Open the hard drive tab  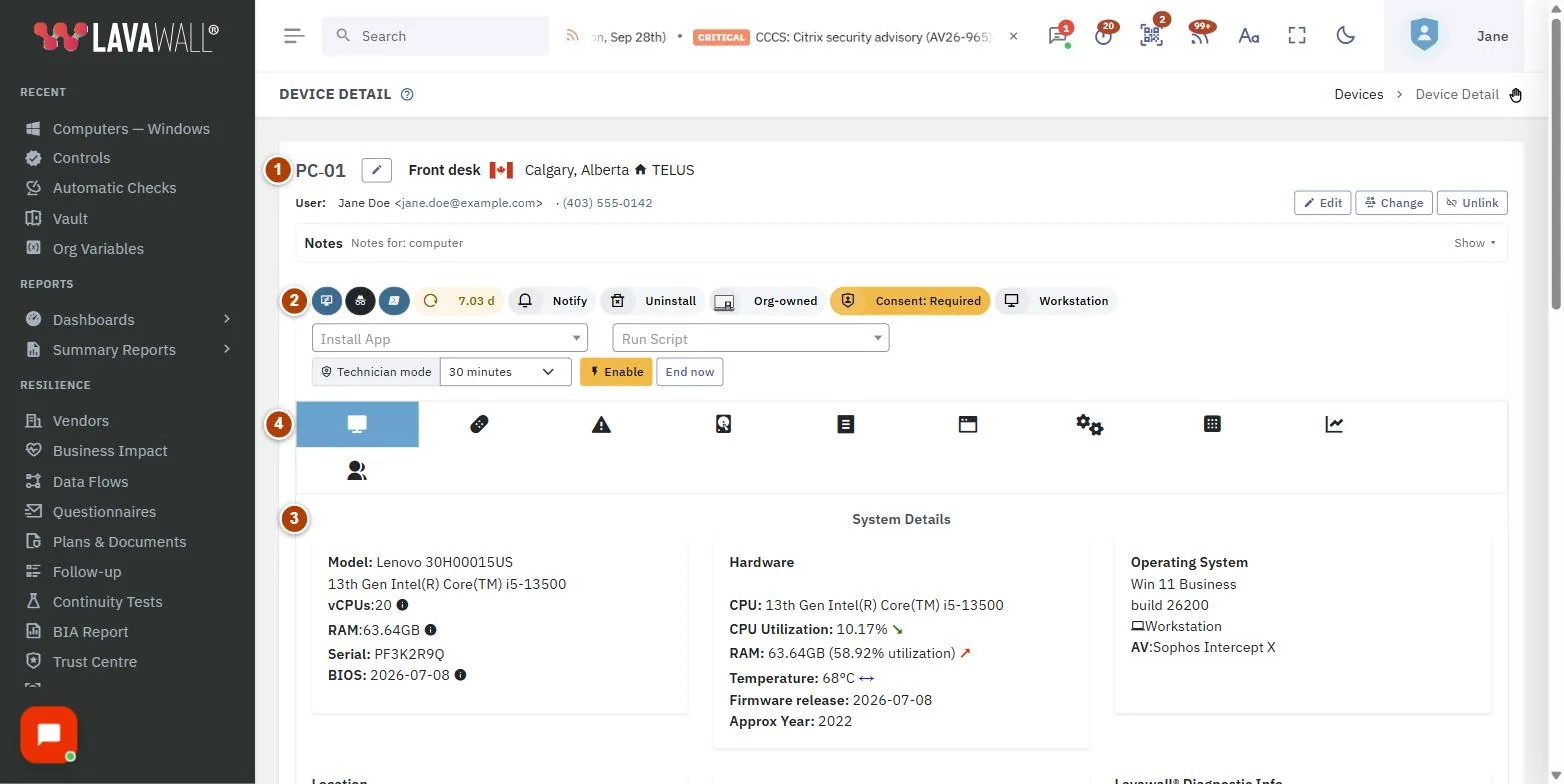coord(723,424)
